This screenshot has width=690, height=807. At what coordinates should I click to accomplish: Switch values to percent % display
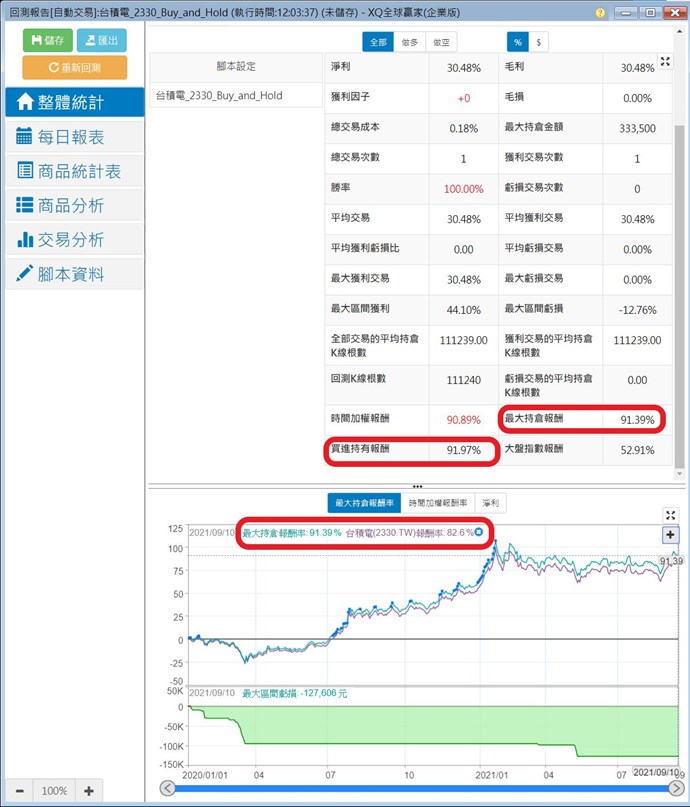pos(518,42)
